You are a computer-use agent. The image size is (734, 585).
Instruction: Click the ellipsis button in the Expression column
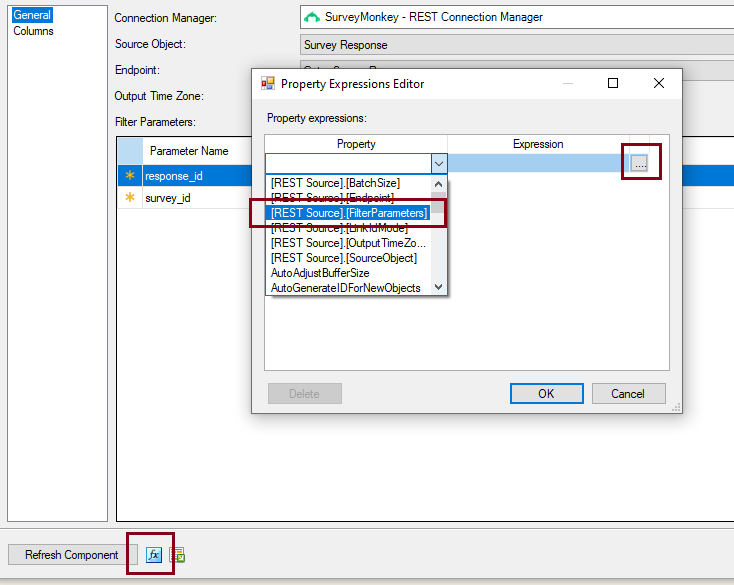639,163
